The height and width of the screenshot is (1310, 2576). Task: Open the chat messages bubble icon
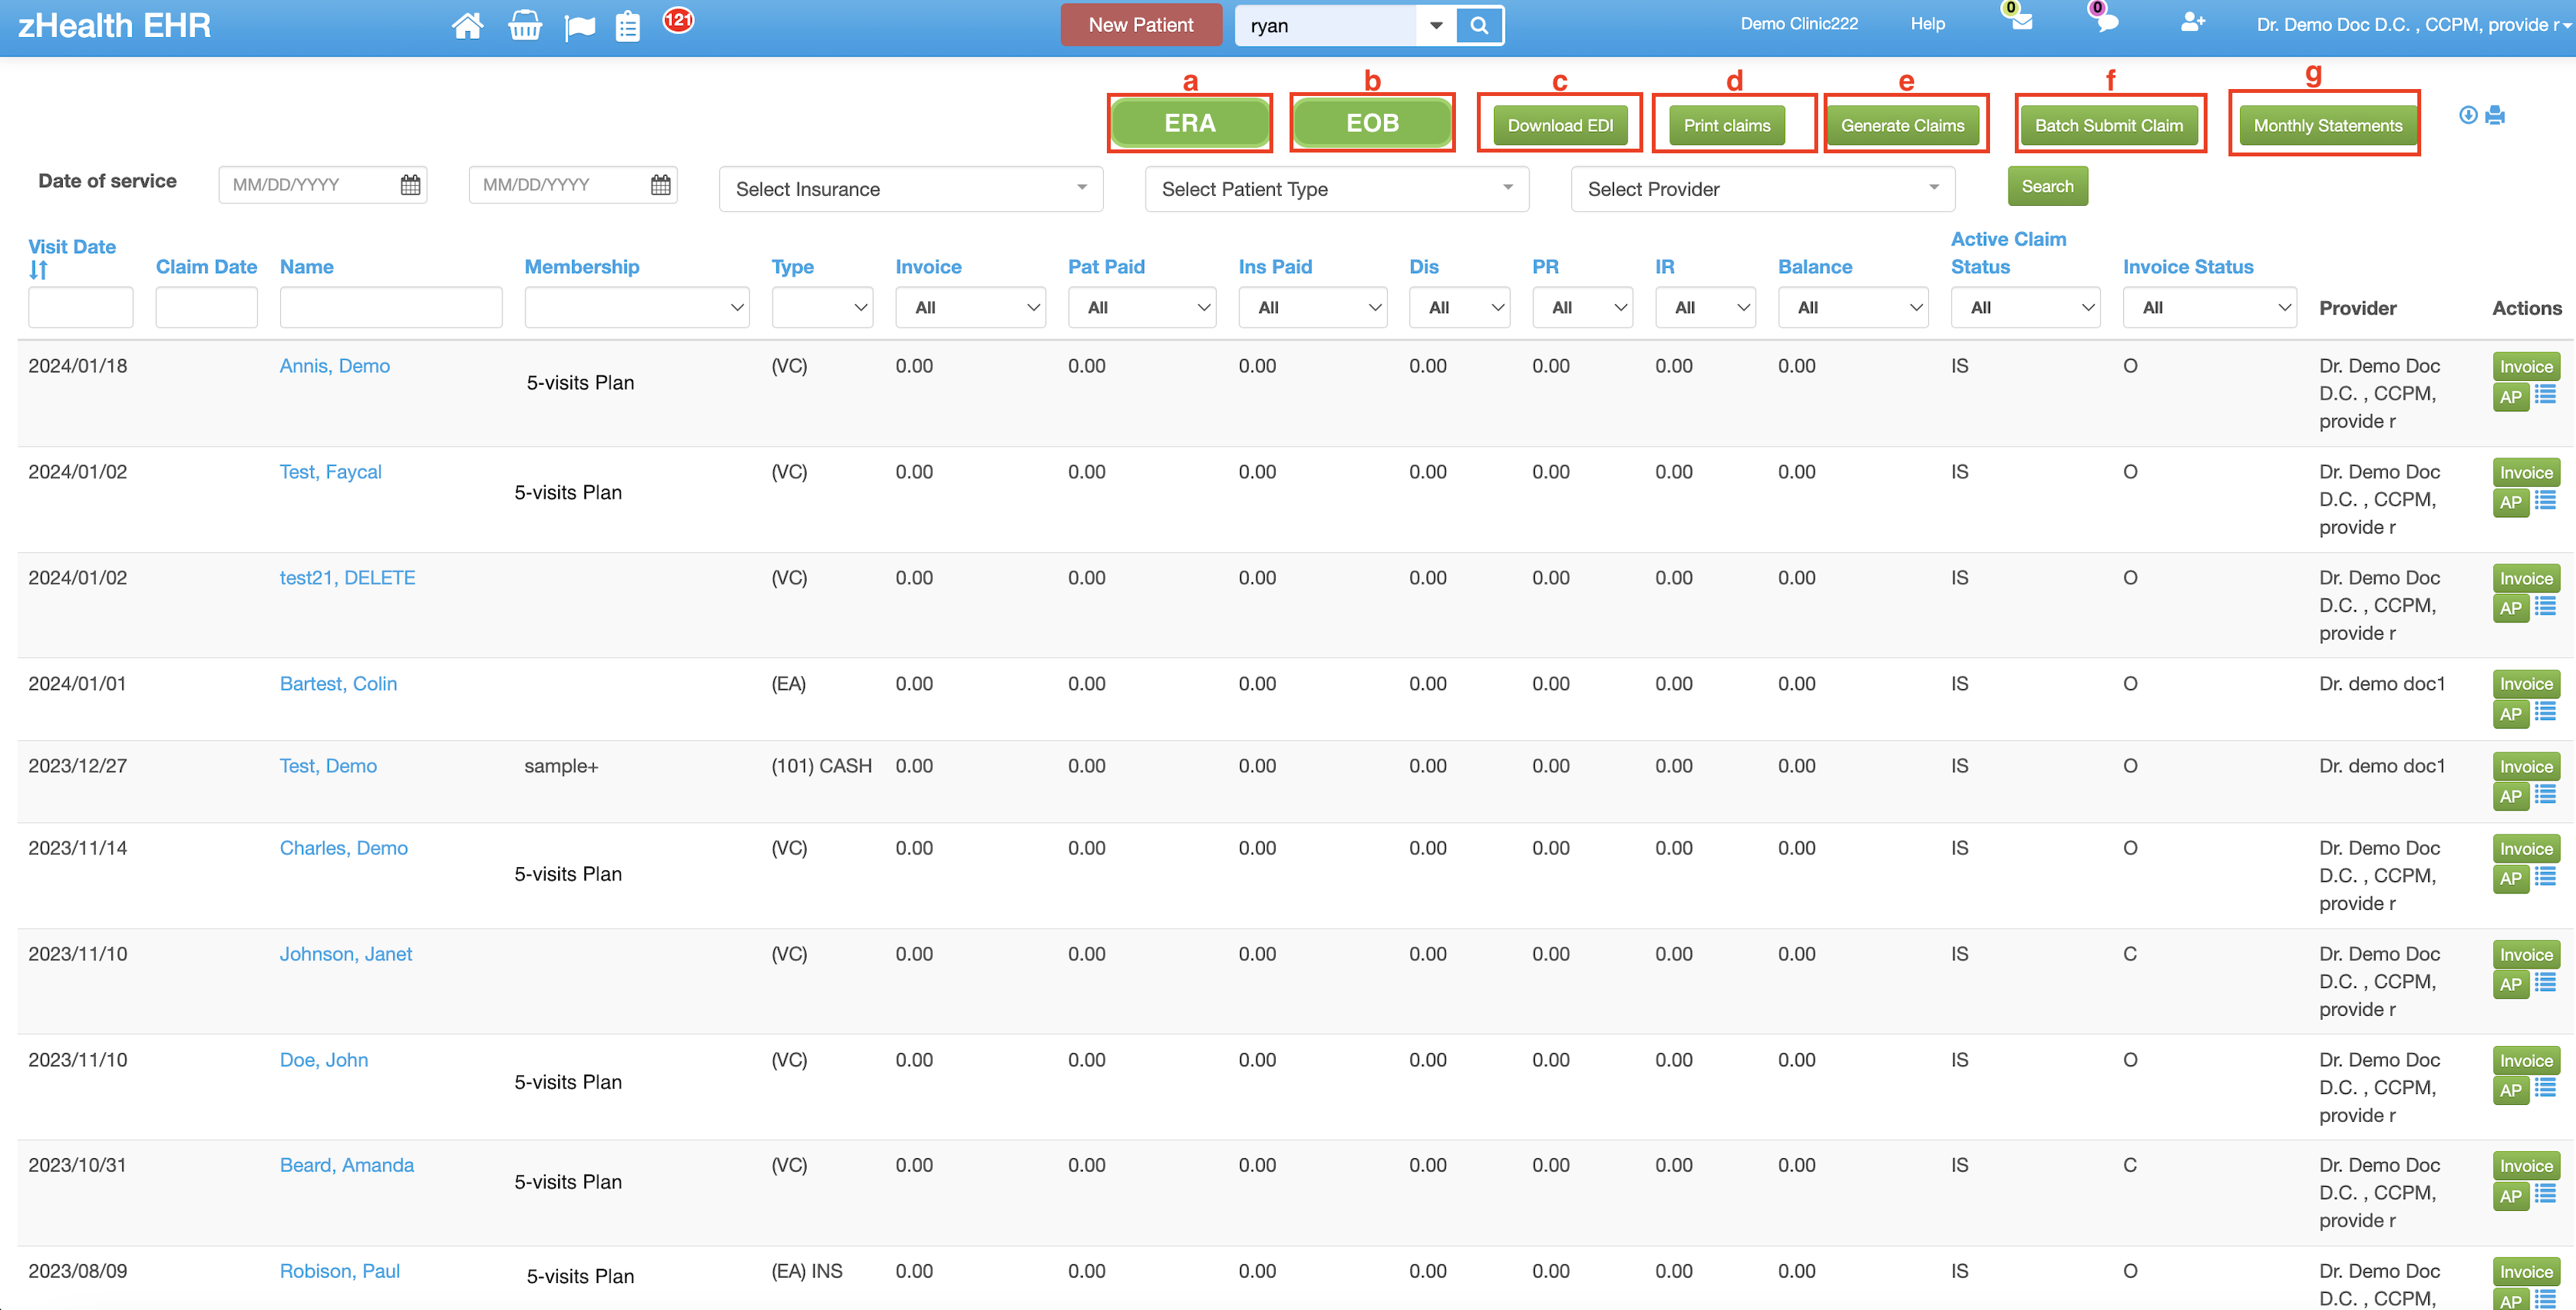click(2107, 22)
